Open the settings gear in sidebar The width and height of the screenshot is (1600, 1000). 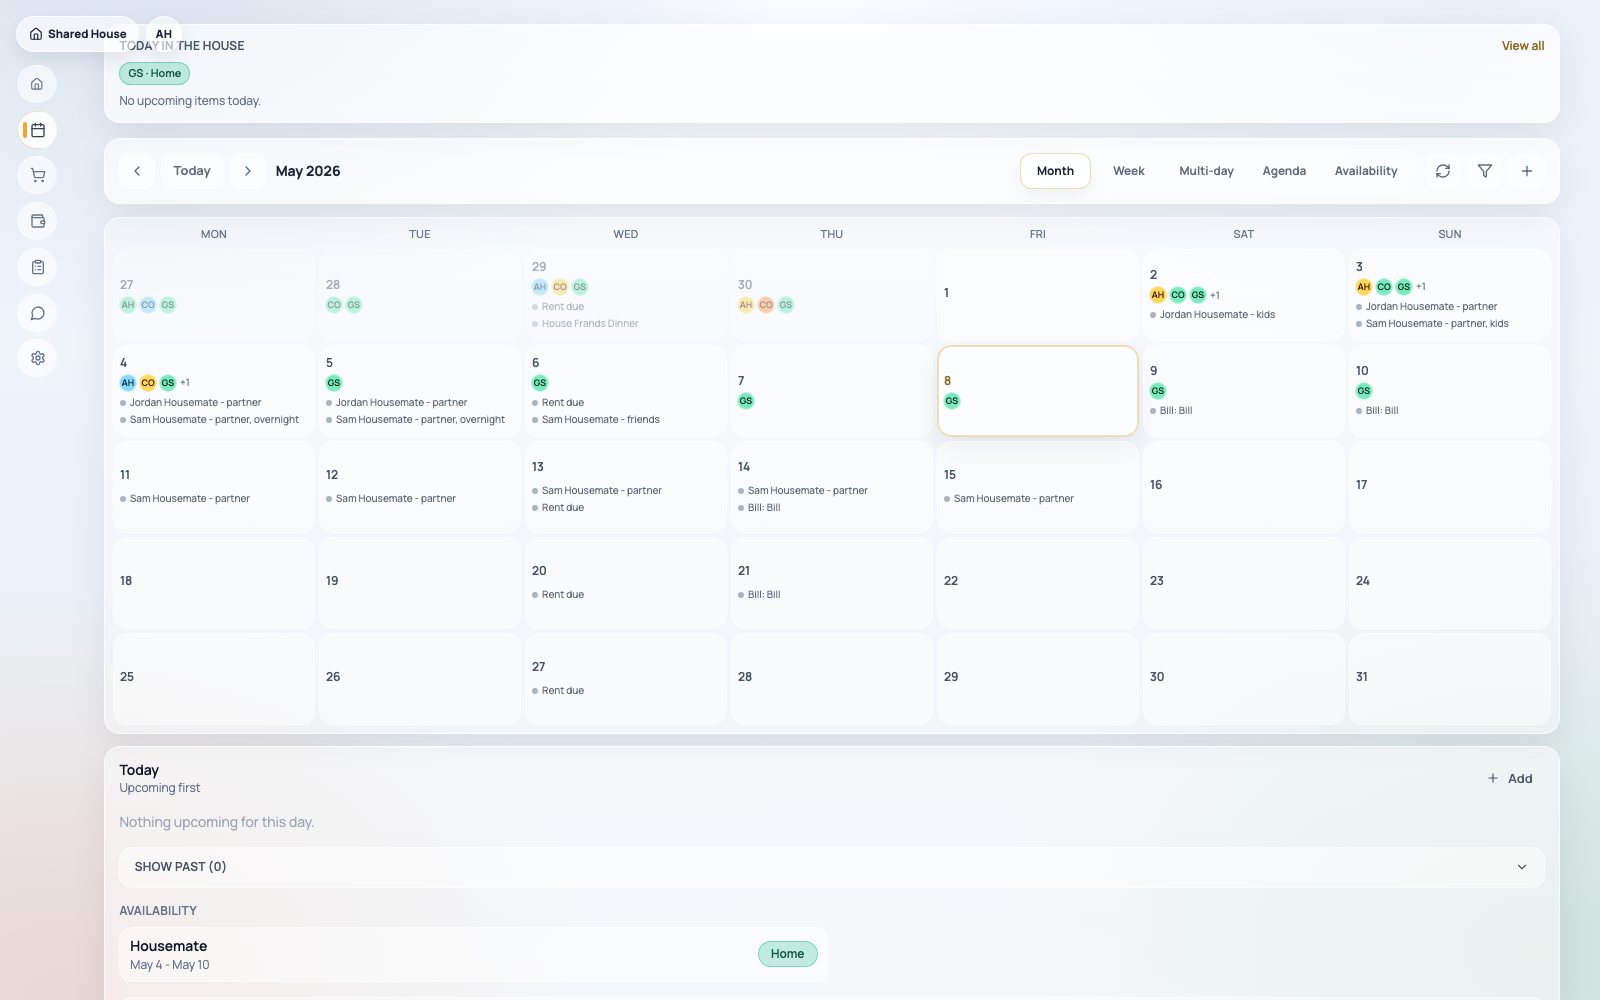37,358
